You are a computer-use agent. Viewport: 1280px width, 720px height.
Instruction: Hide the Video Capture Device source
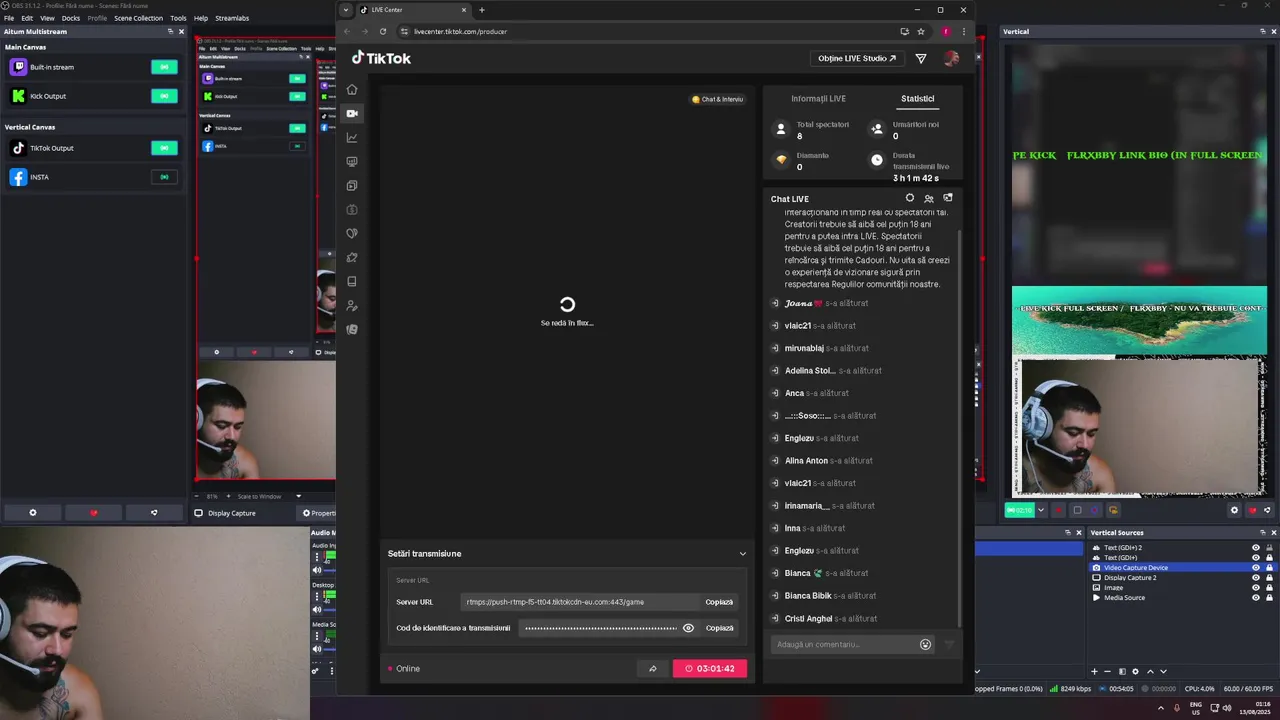tap(1256, 568)
